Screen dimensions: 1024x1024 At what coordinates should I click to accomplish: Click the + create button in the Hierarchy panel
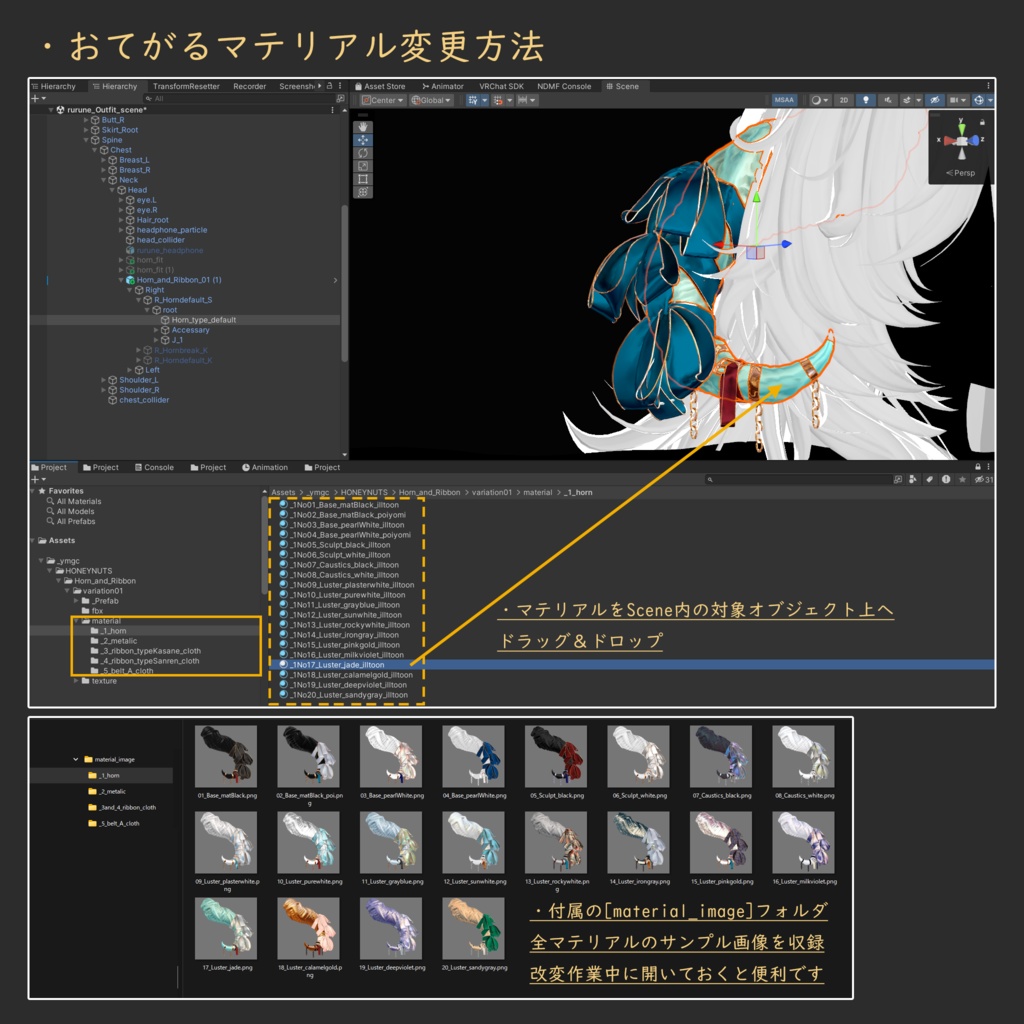pyautogui.click(x=33, y=96)
